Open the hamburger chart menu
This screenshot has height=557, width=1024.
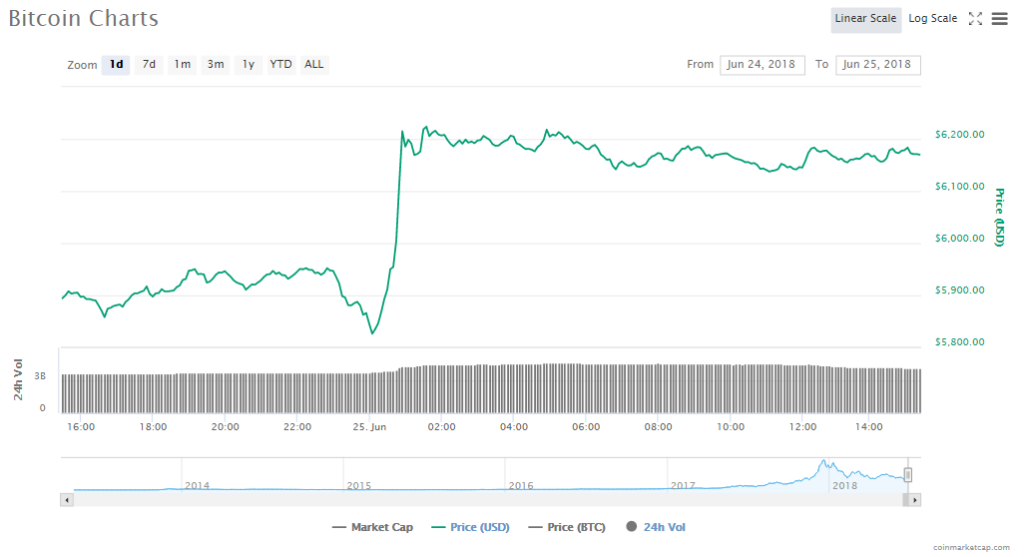tap(999, 18)
